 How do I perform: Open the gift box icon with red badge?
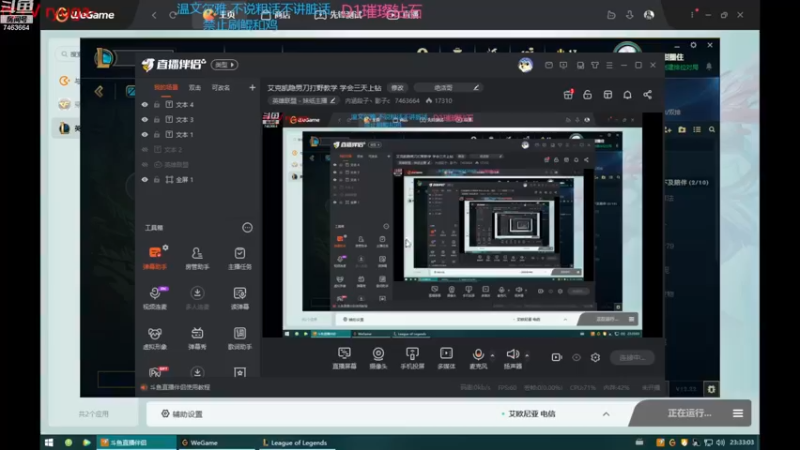568,95
